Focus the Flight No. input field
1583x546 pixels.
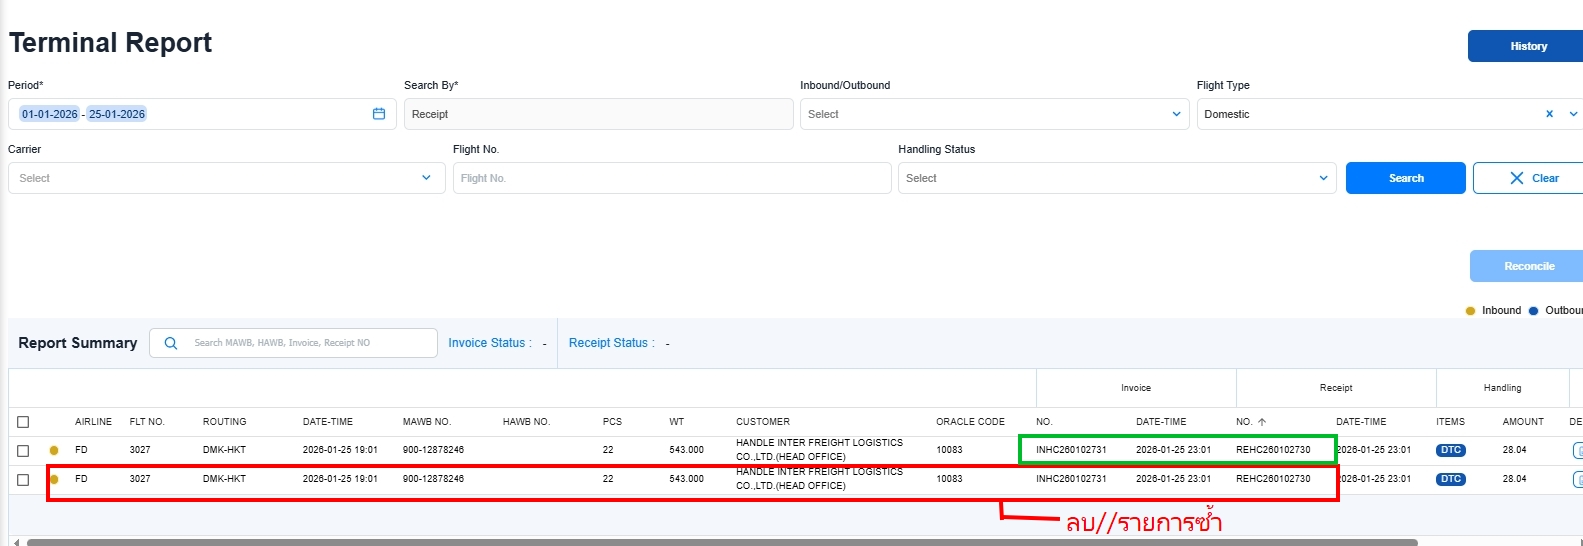click(671, 178)
